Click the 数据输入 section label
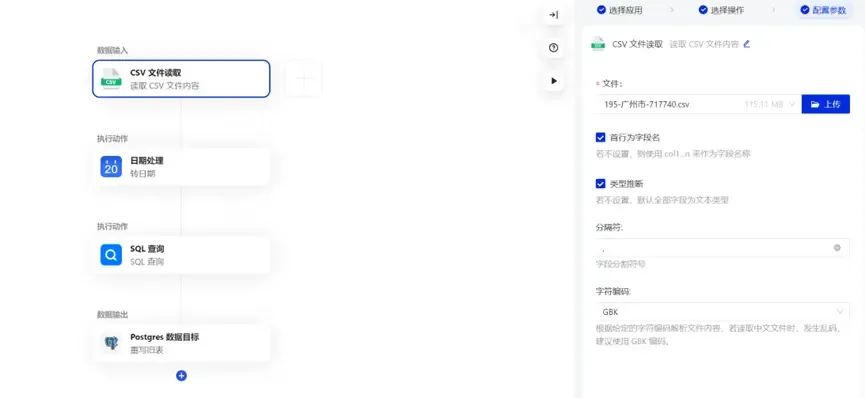The image size is (865, 398). [113, 50]
